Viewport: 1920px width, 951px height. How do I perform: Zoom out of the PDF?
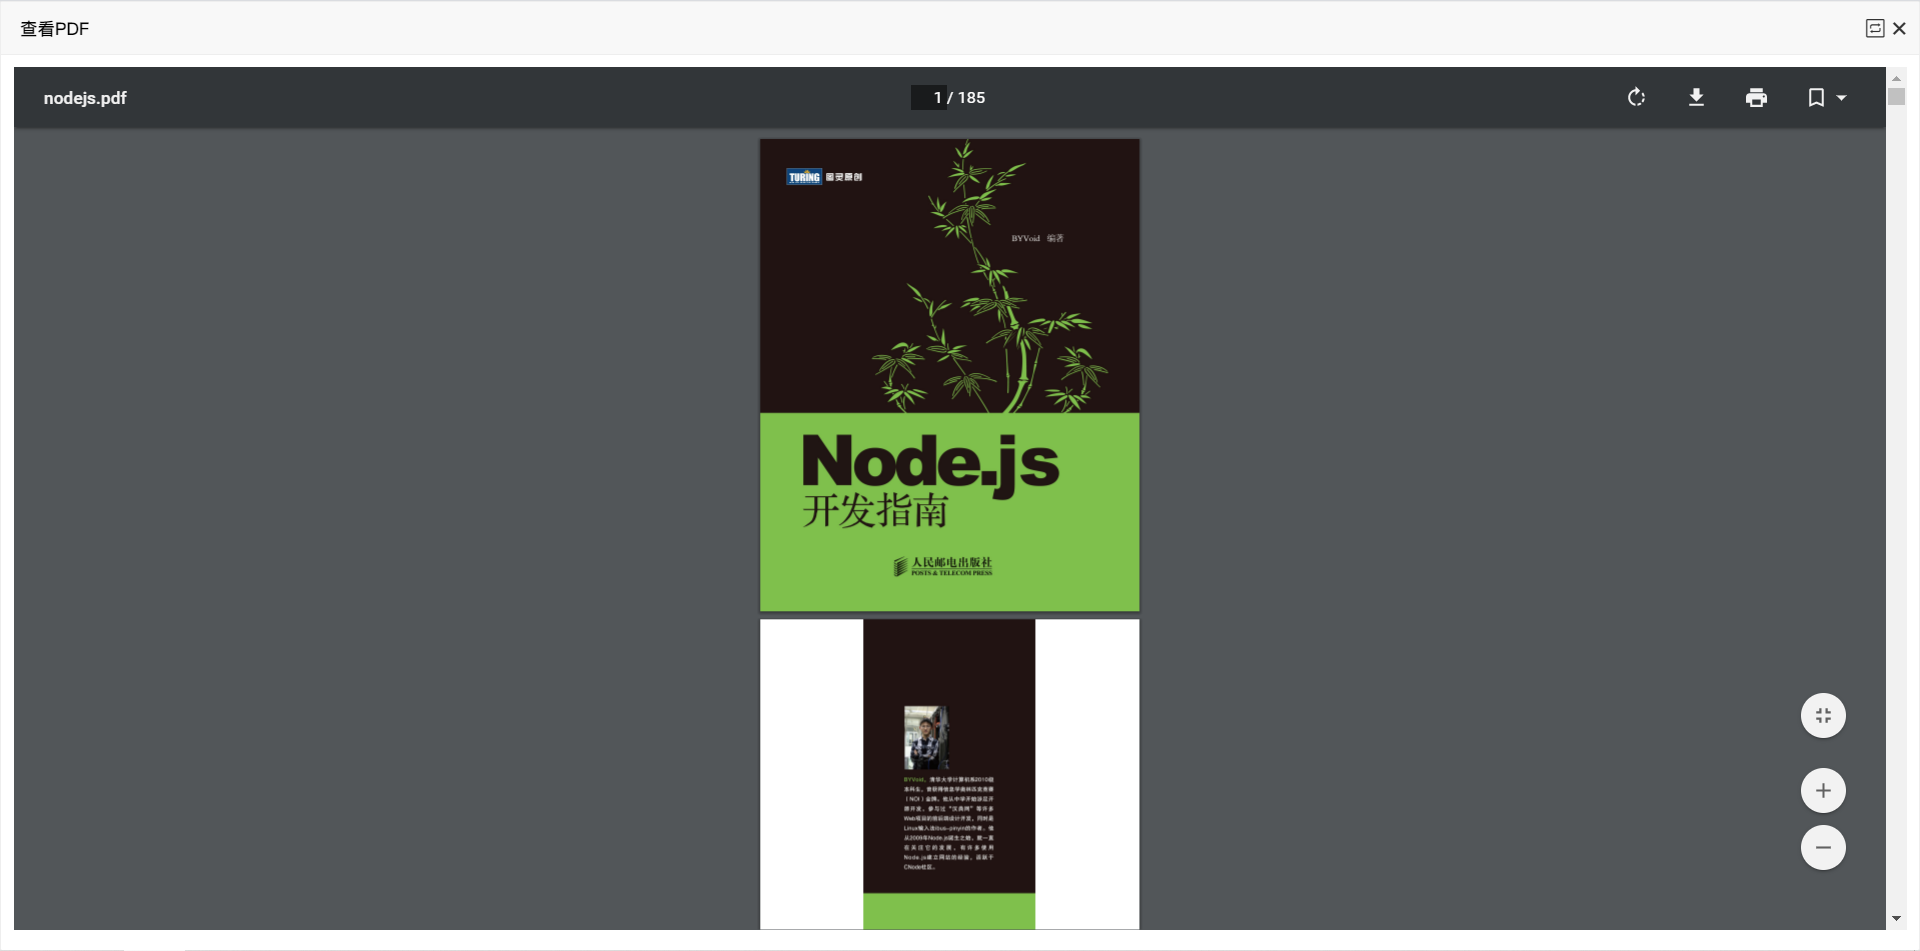1823,848
